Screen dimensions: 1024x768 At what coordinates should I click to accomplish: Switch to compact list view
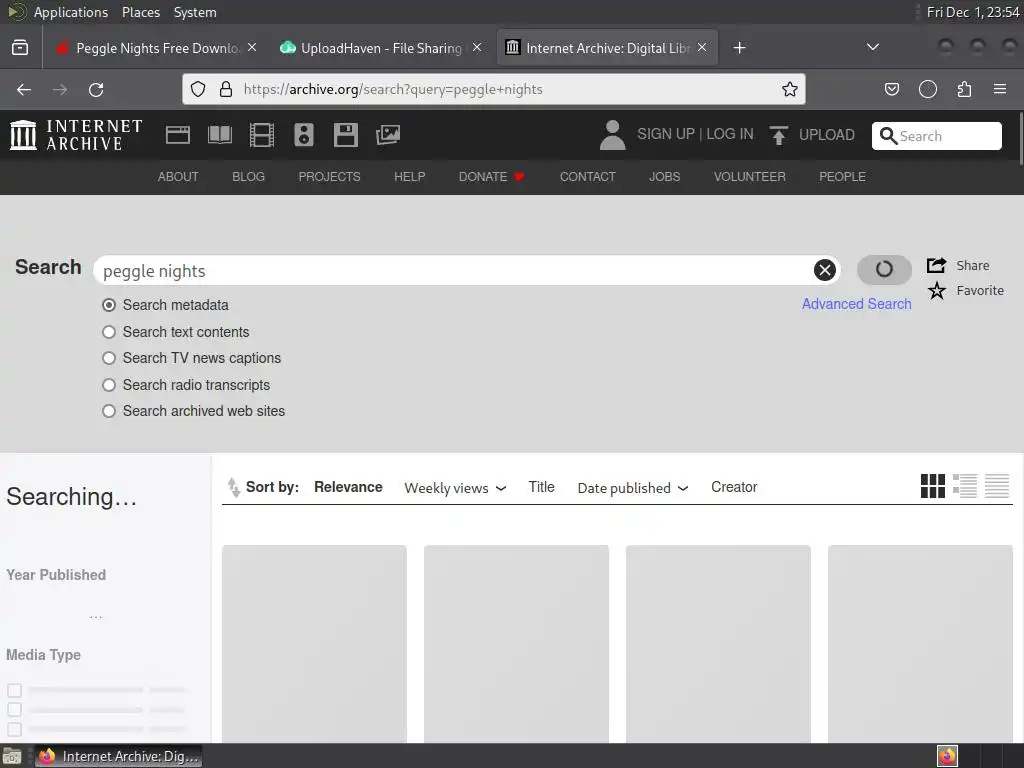click(997, 486)
